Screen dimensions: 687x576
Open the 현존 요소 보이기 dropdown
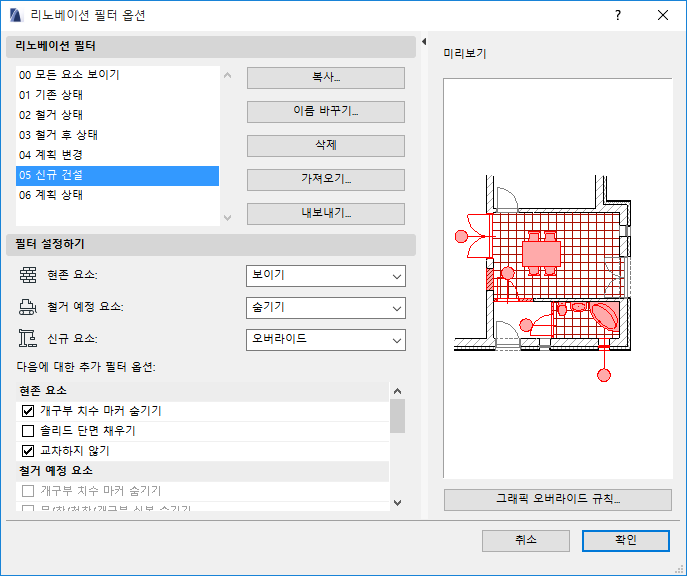point(326,276)
